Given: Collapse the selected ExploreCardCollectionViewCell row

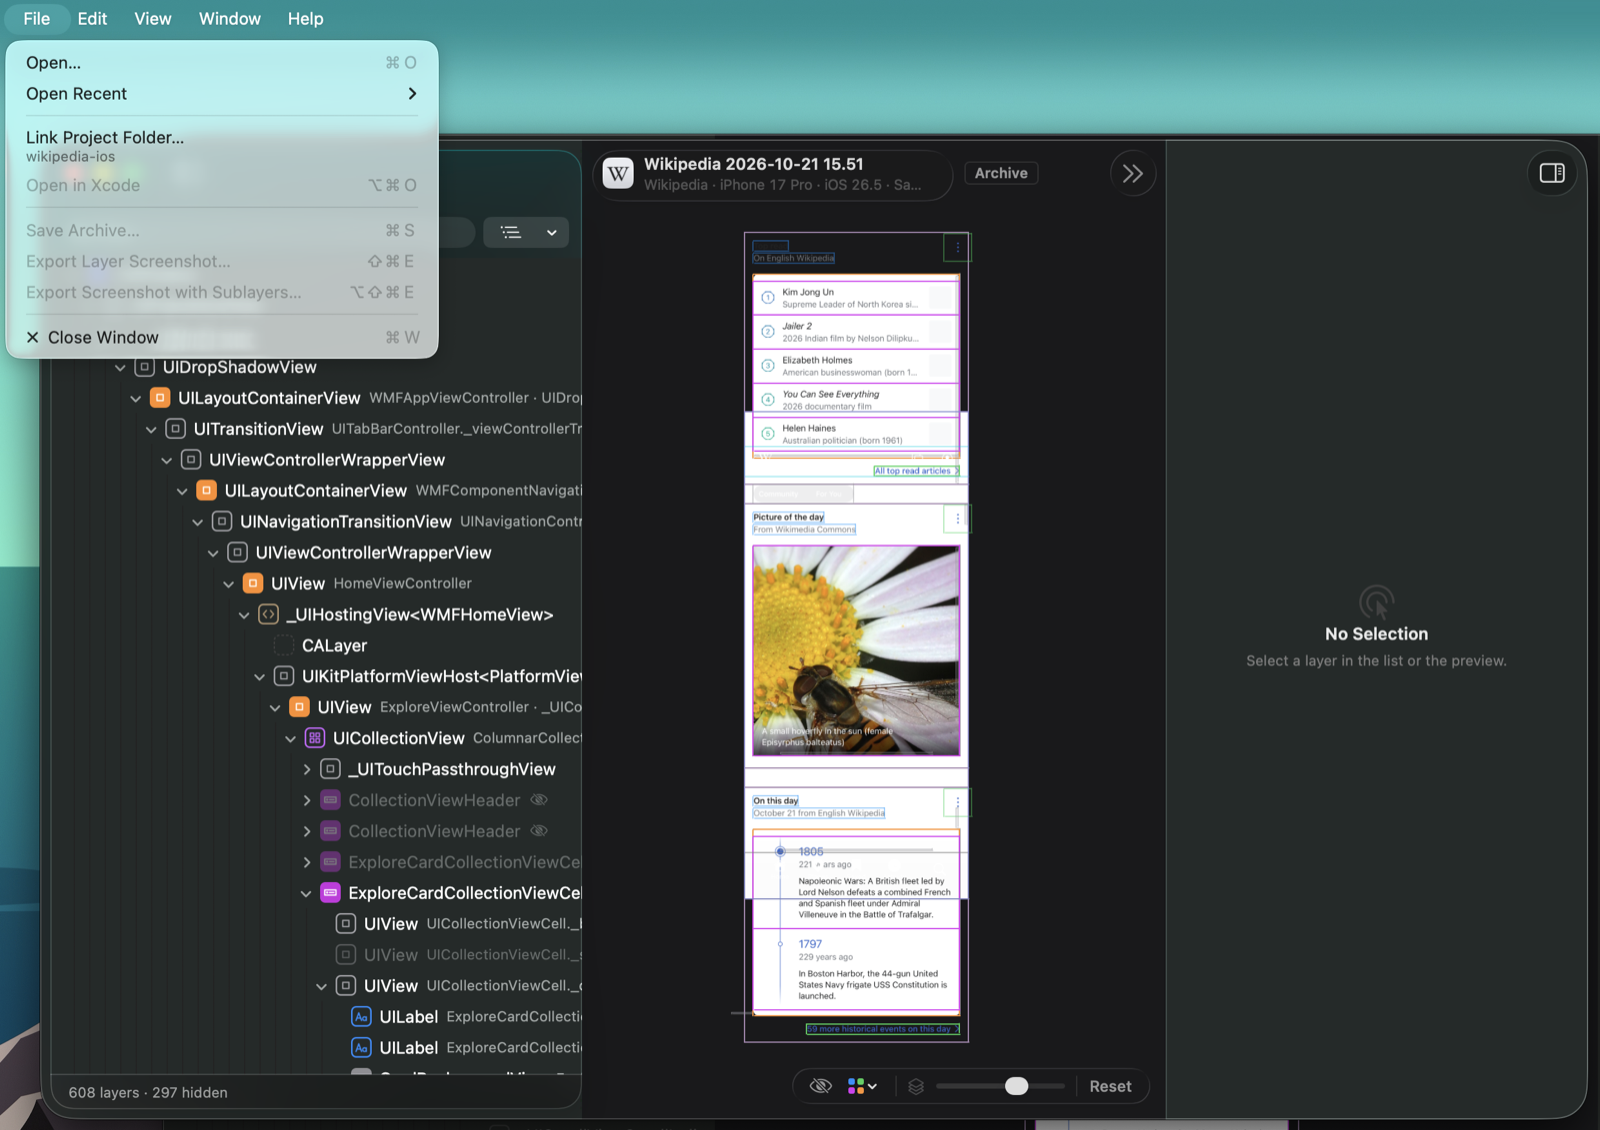Looking at the screenshot, I should click(x=306, y=893).
